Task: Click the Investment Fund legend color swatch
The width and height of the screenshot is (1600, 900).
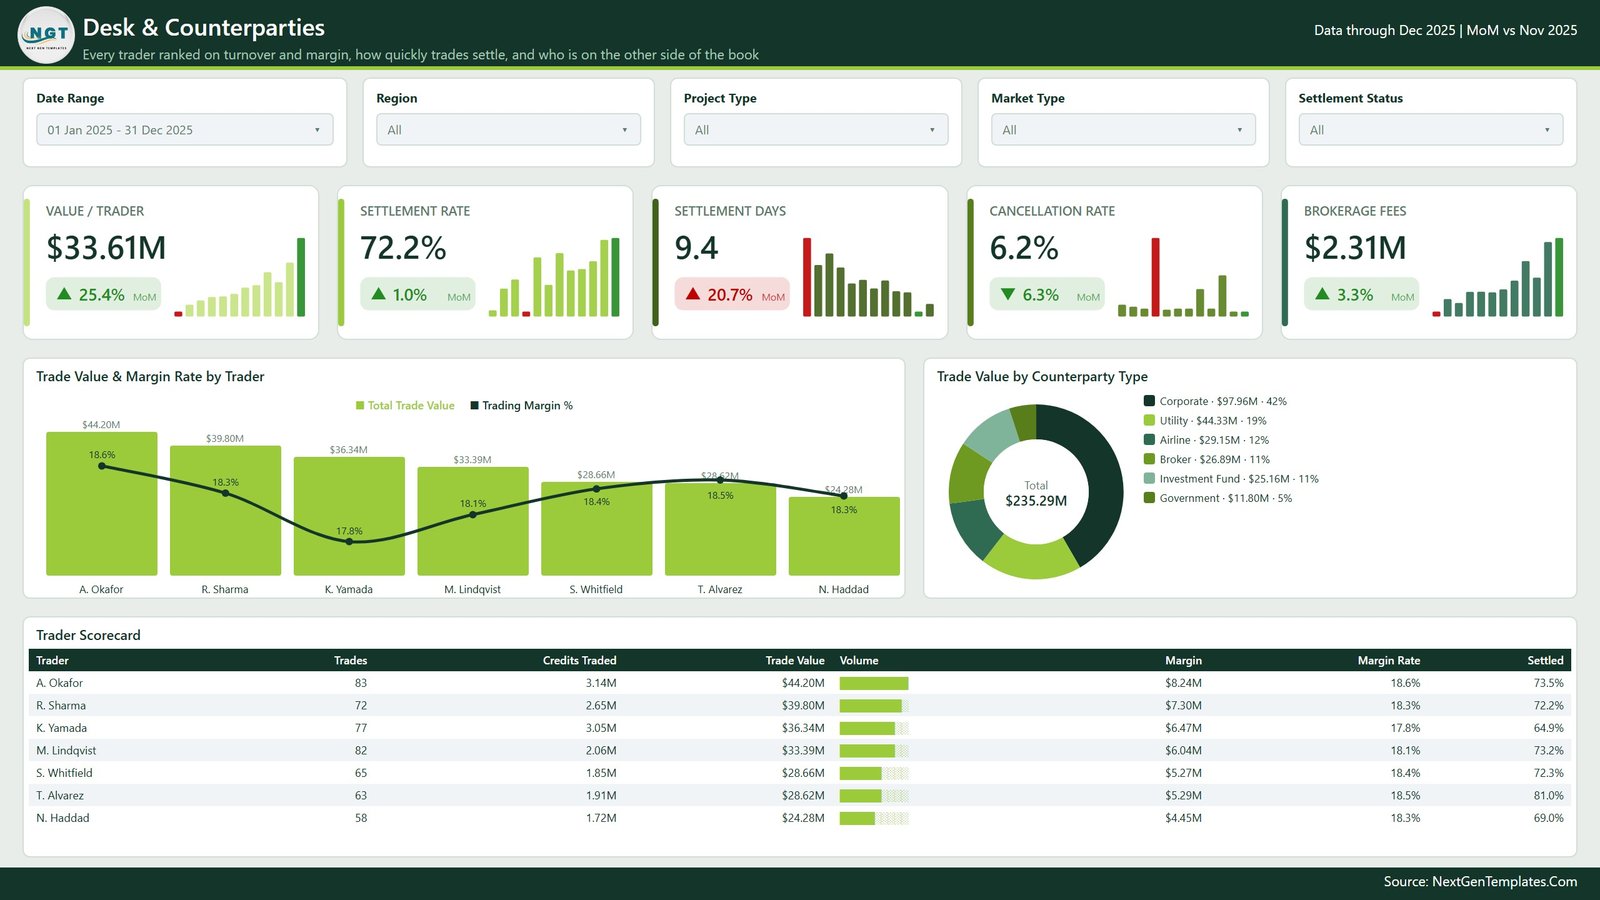Action: point(1150,479)
